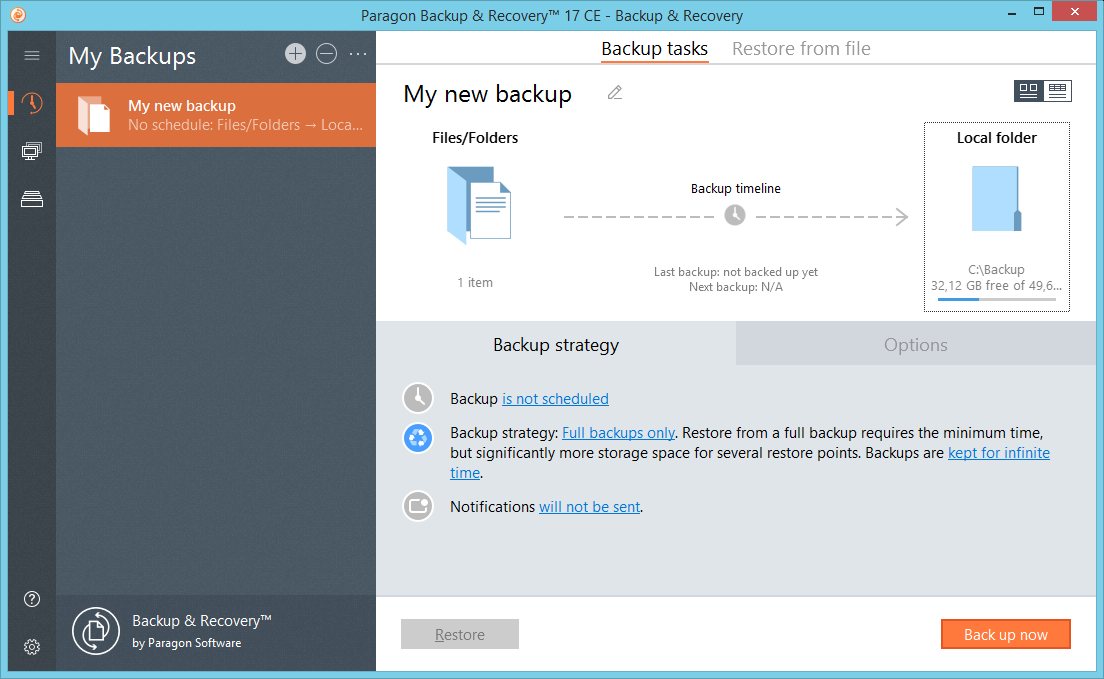Viewport: 1104px width, 679px height.
Task: Click the Local folder destination tile
Action: click(996, 217)
